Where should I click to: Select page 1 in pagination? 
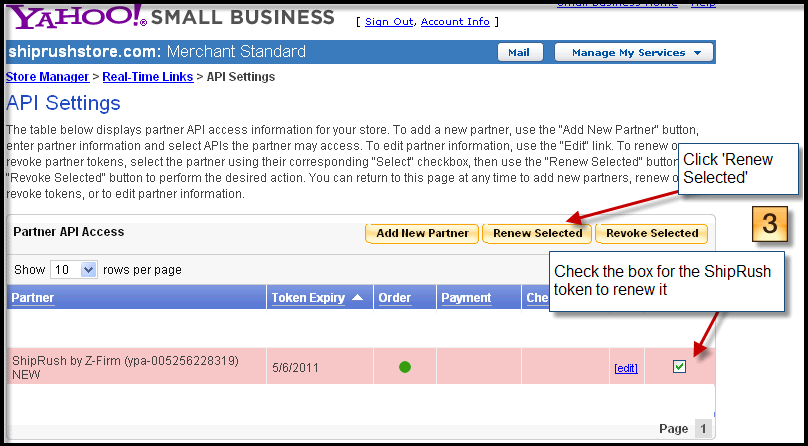704,428
